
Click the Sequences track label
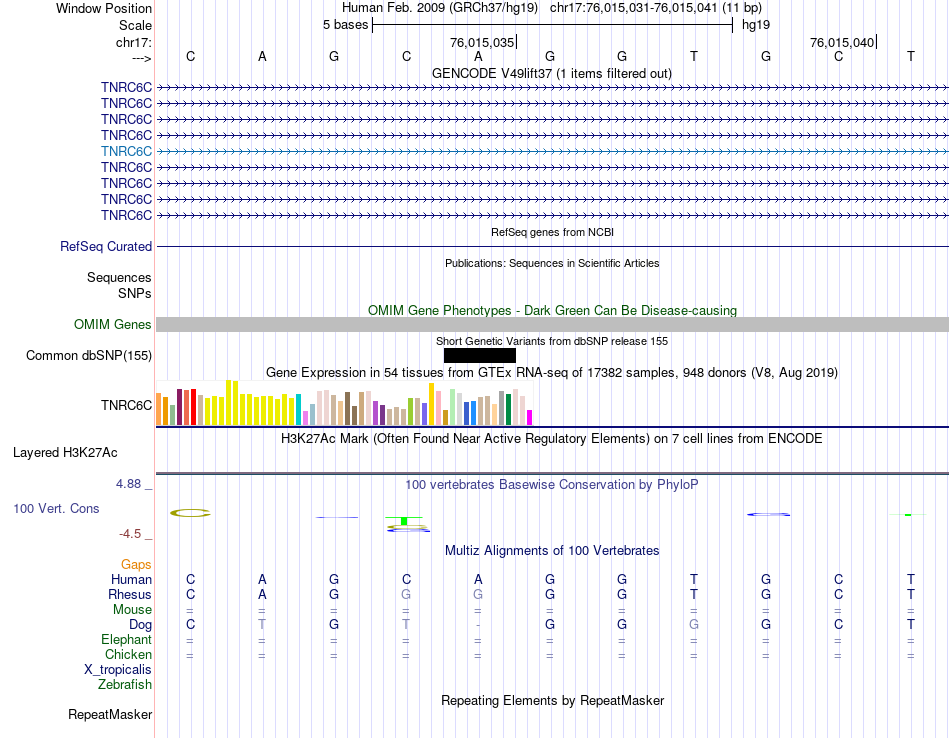tap(119, 278)
